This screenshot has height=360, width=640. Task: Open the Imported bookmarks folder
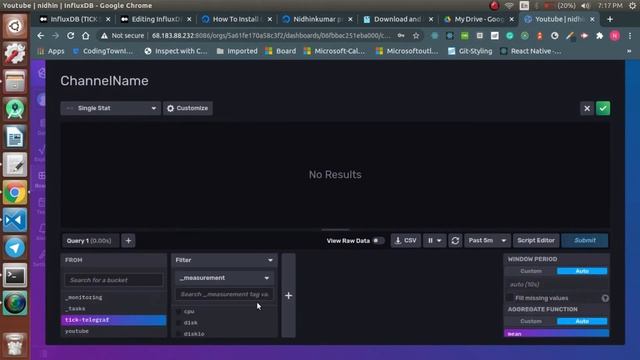point(237,51)
